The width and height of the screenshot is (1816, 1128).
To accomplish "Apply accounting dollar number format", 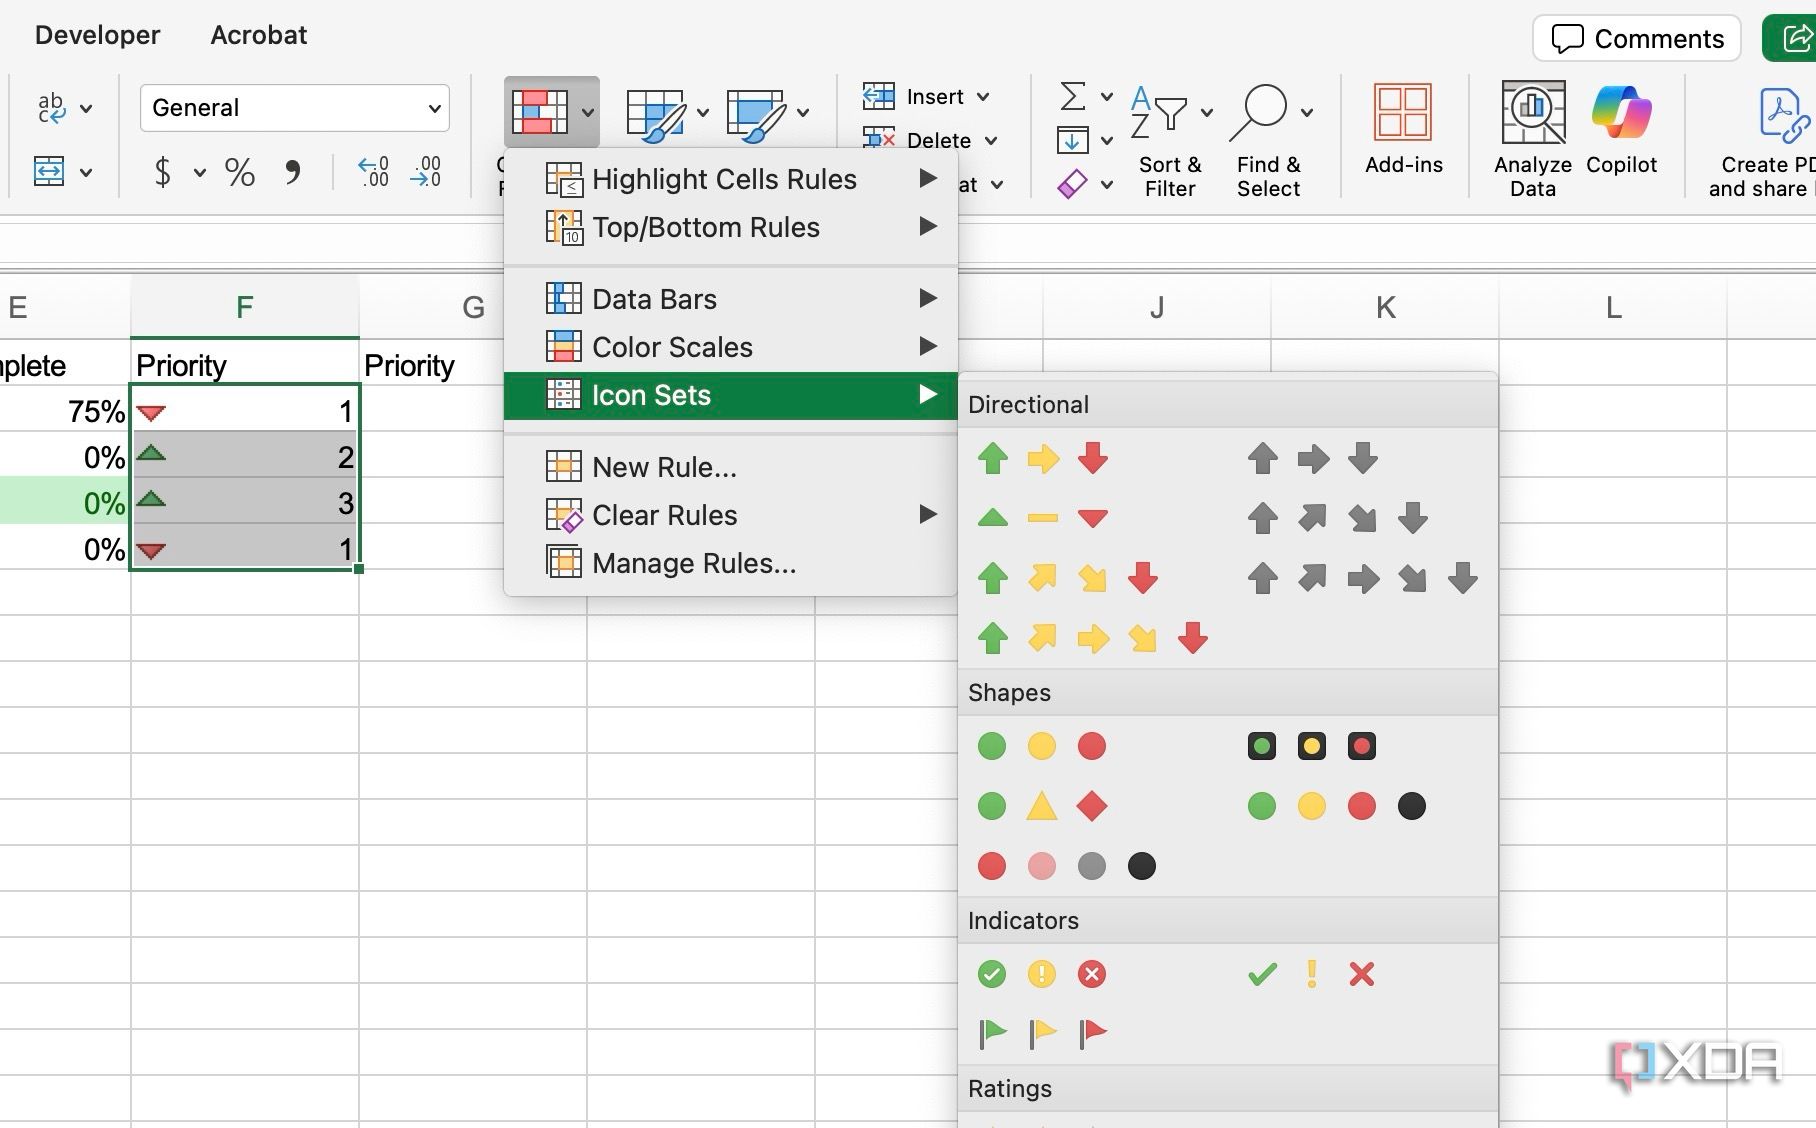I will 162,173.
